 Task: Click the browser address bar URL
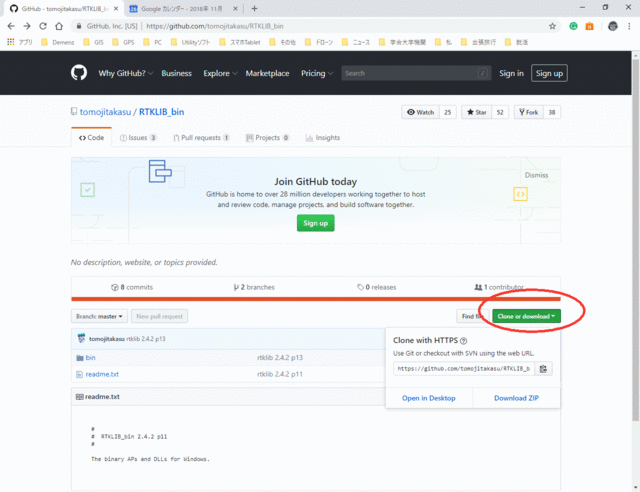[x=215, y=26]
